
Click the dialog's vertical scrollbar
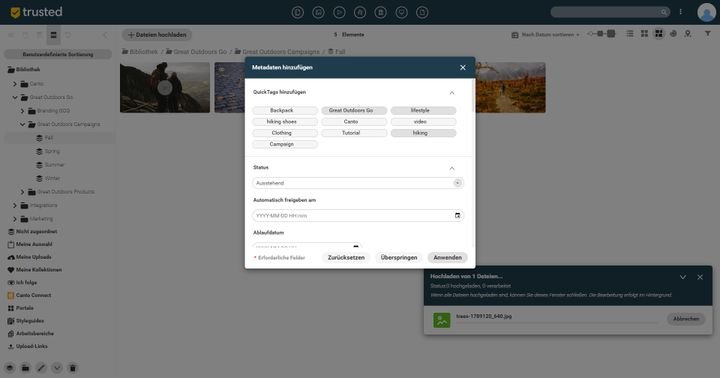(x=473, y=96)
